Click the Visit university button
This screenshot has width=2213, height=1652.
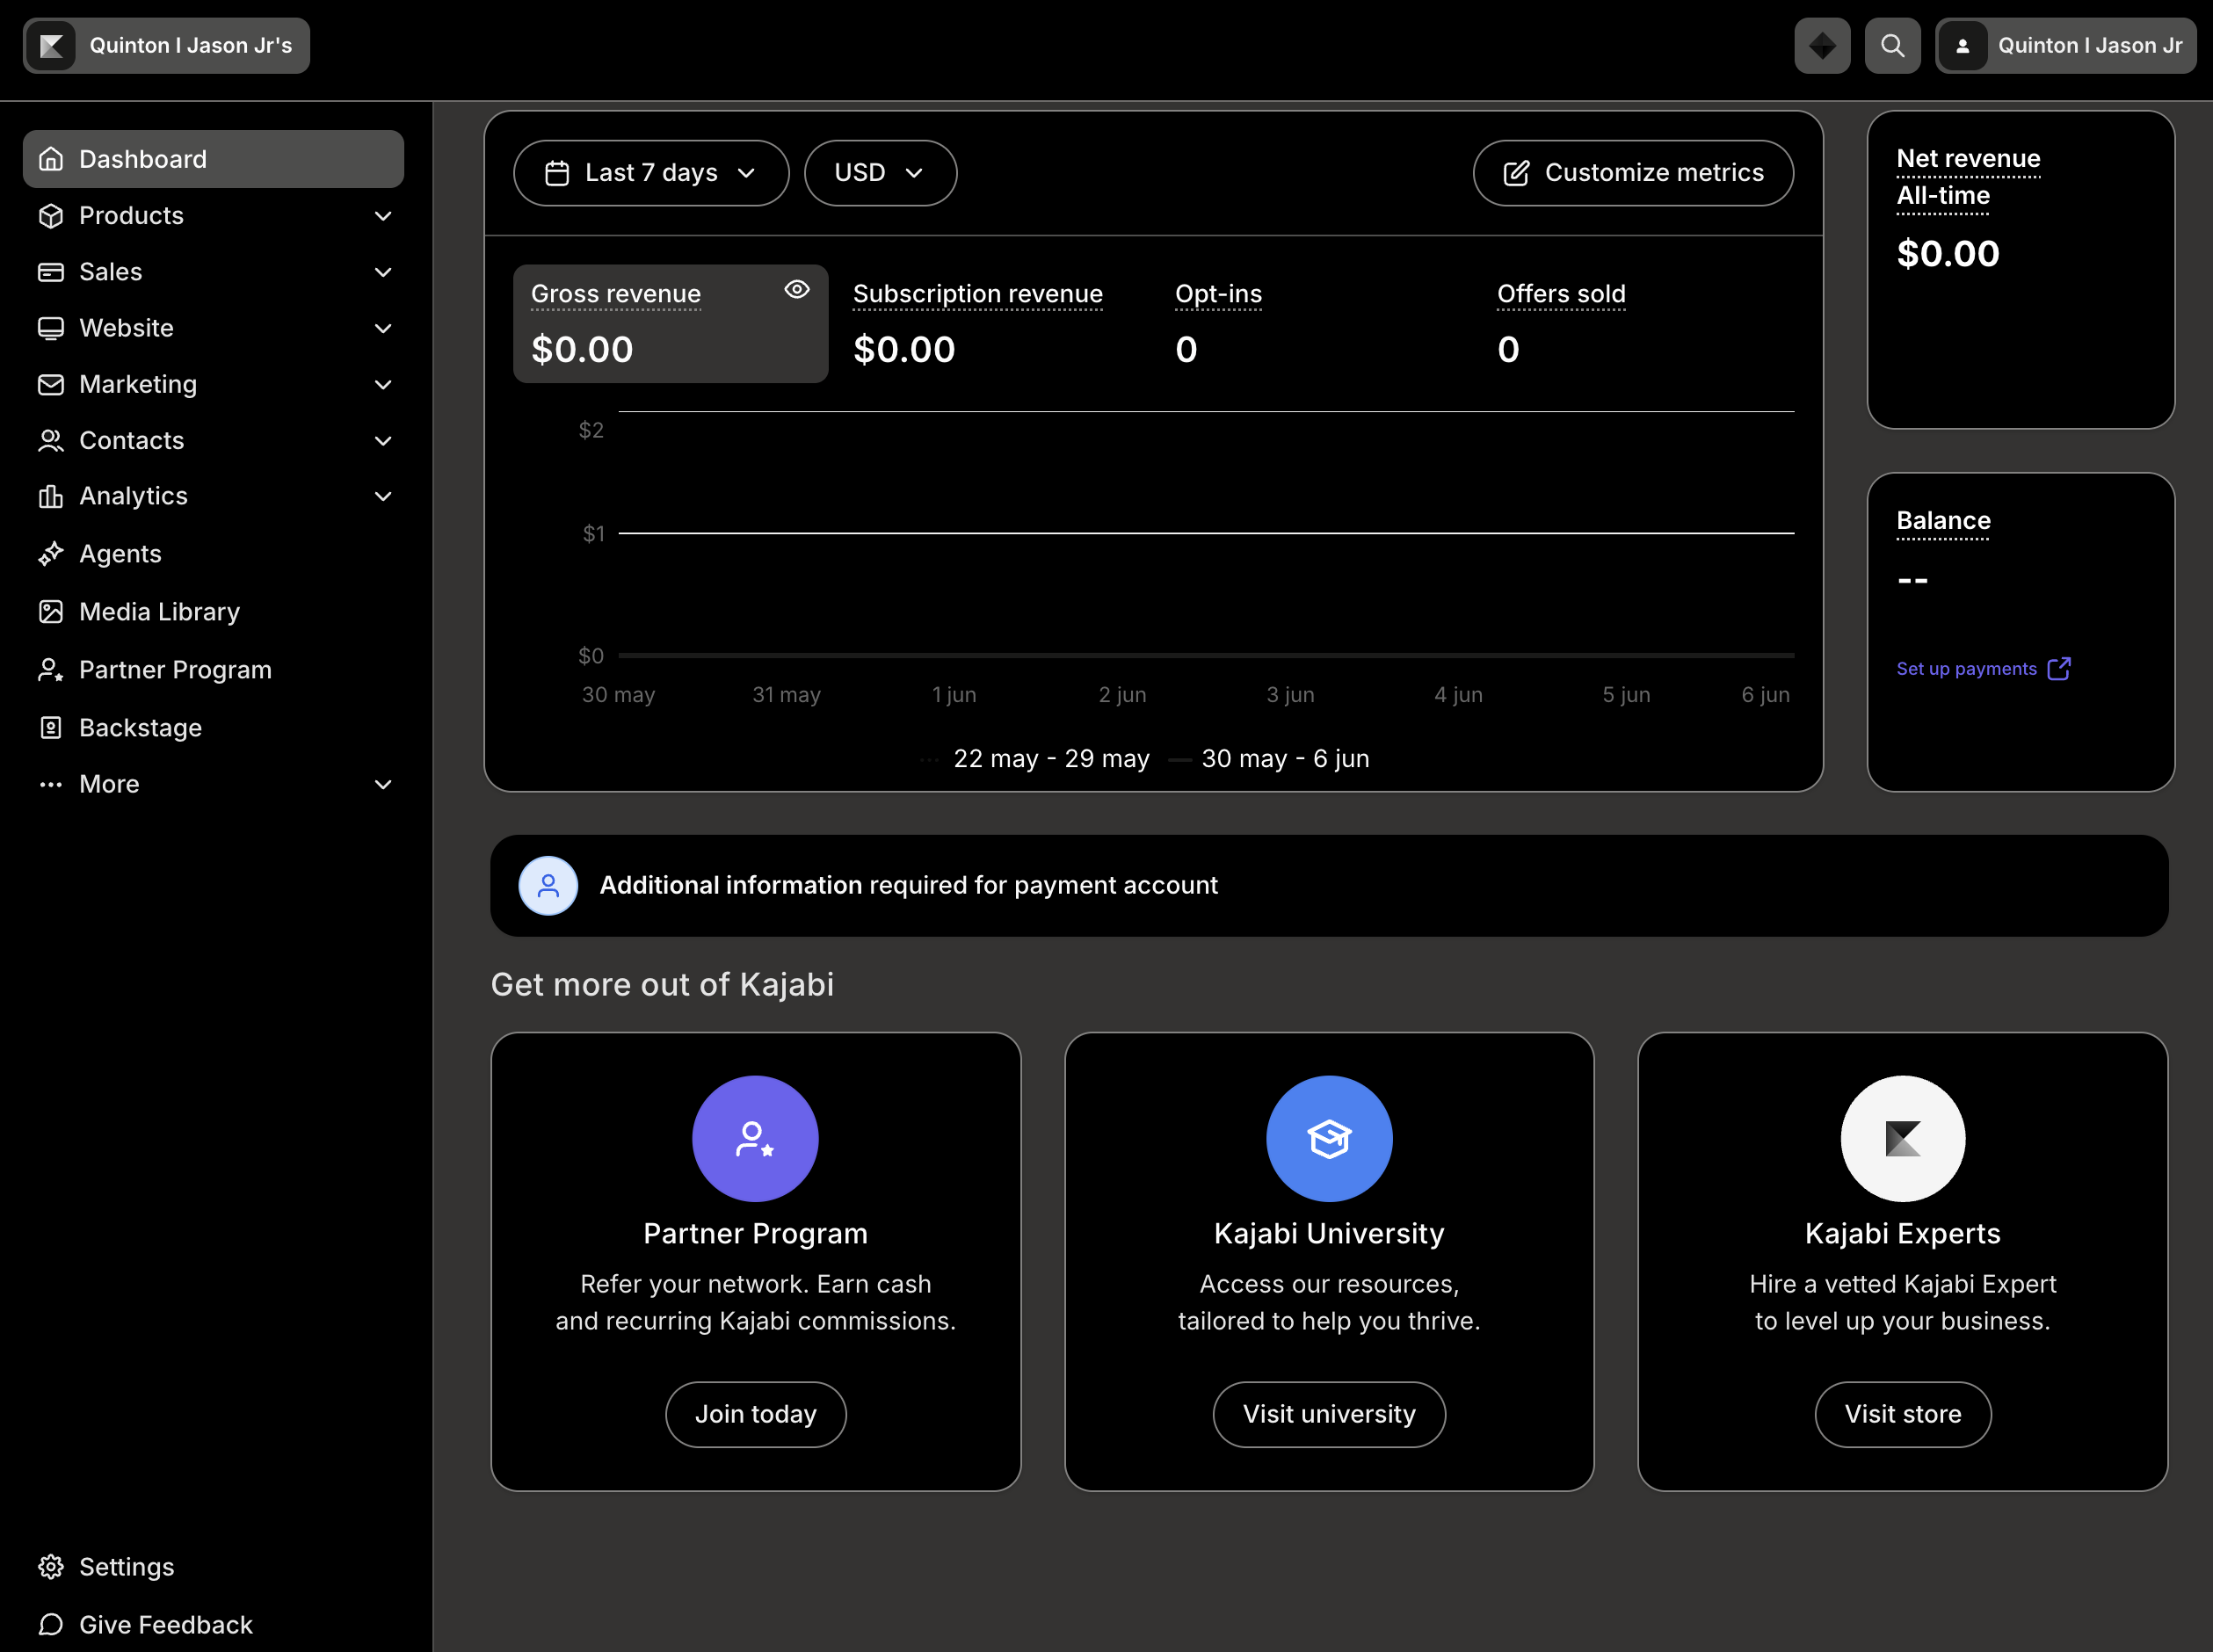click(1329, 1414)
